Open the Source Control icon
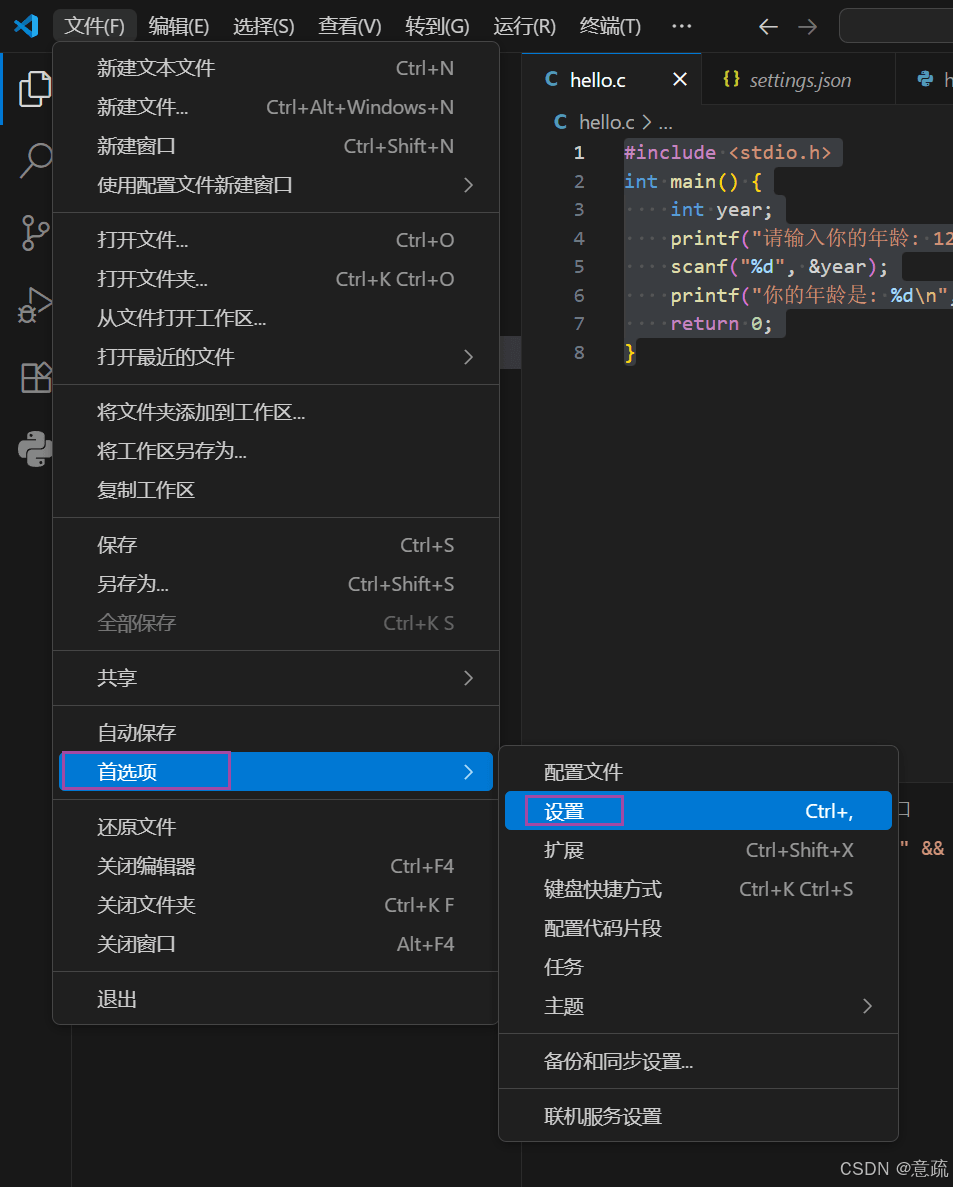 [34, 232]
